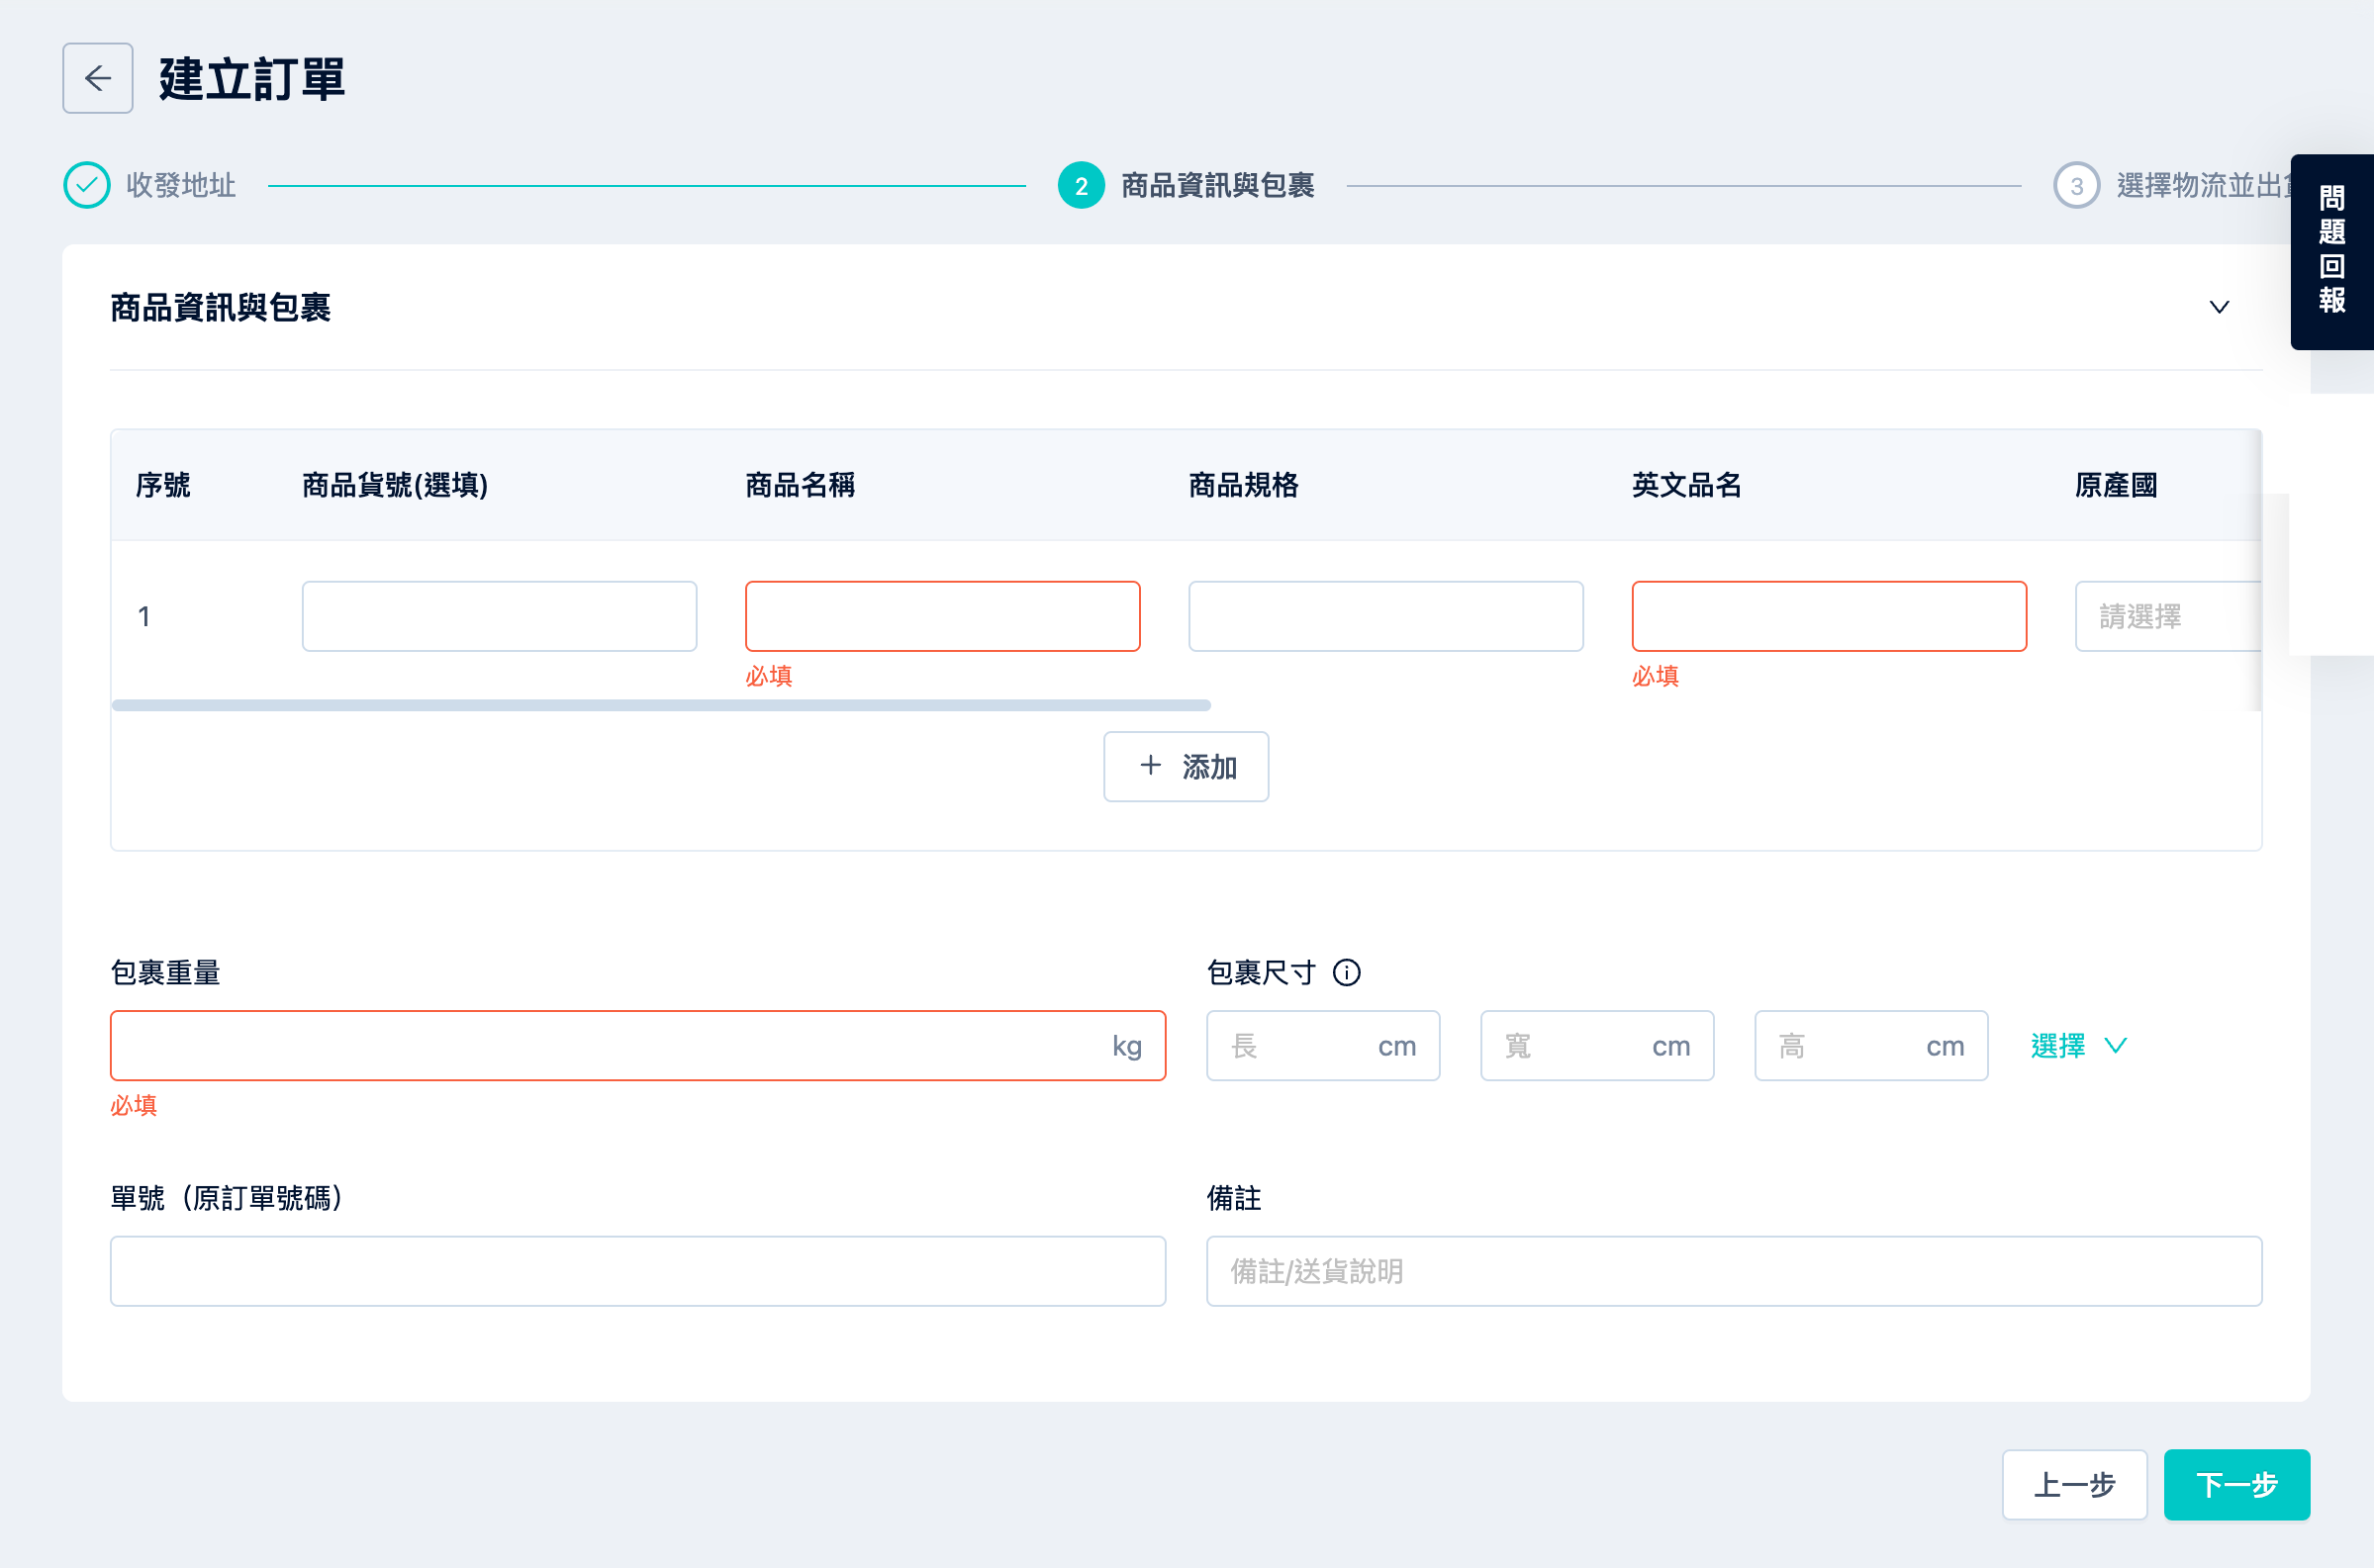The image size is (2374, 1568).
Task: Click the 下一步 button
Action: (x=2236, y=1484)
